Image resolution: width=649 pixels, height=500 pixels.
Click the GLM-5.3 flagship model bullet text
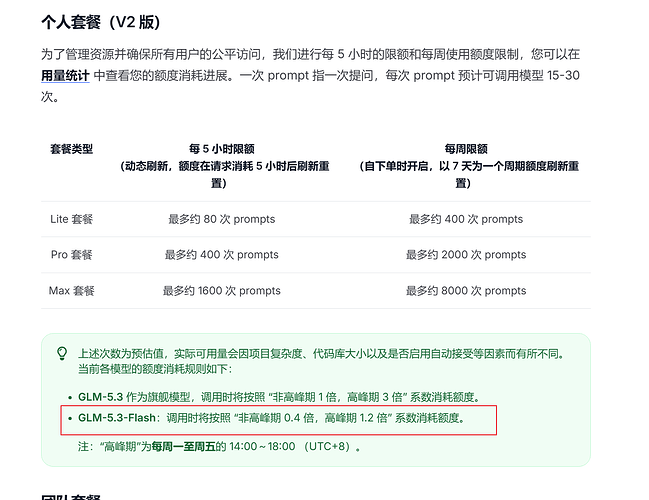point(279,397)
